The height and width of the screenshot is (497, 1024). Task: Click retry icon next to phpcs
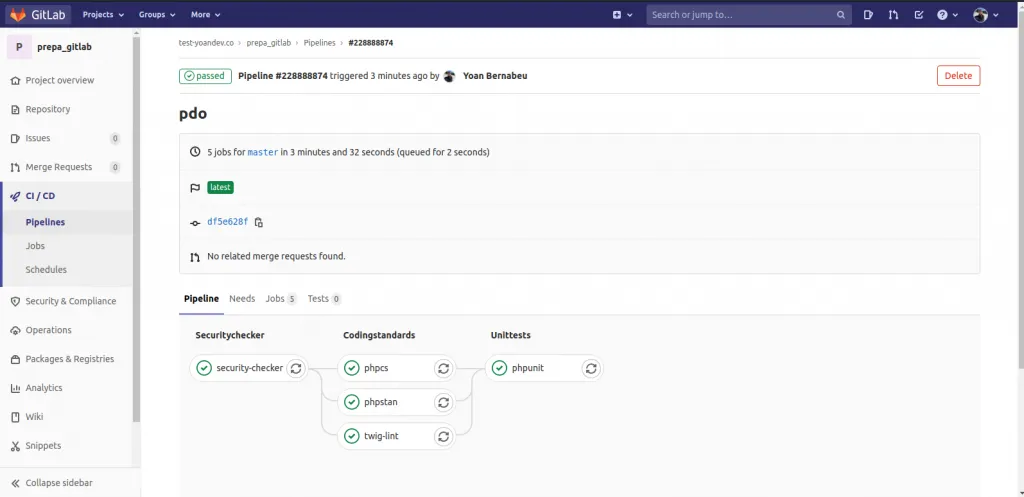(x=443, y=368)
